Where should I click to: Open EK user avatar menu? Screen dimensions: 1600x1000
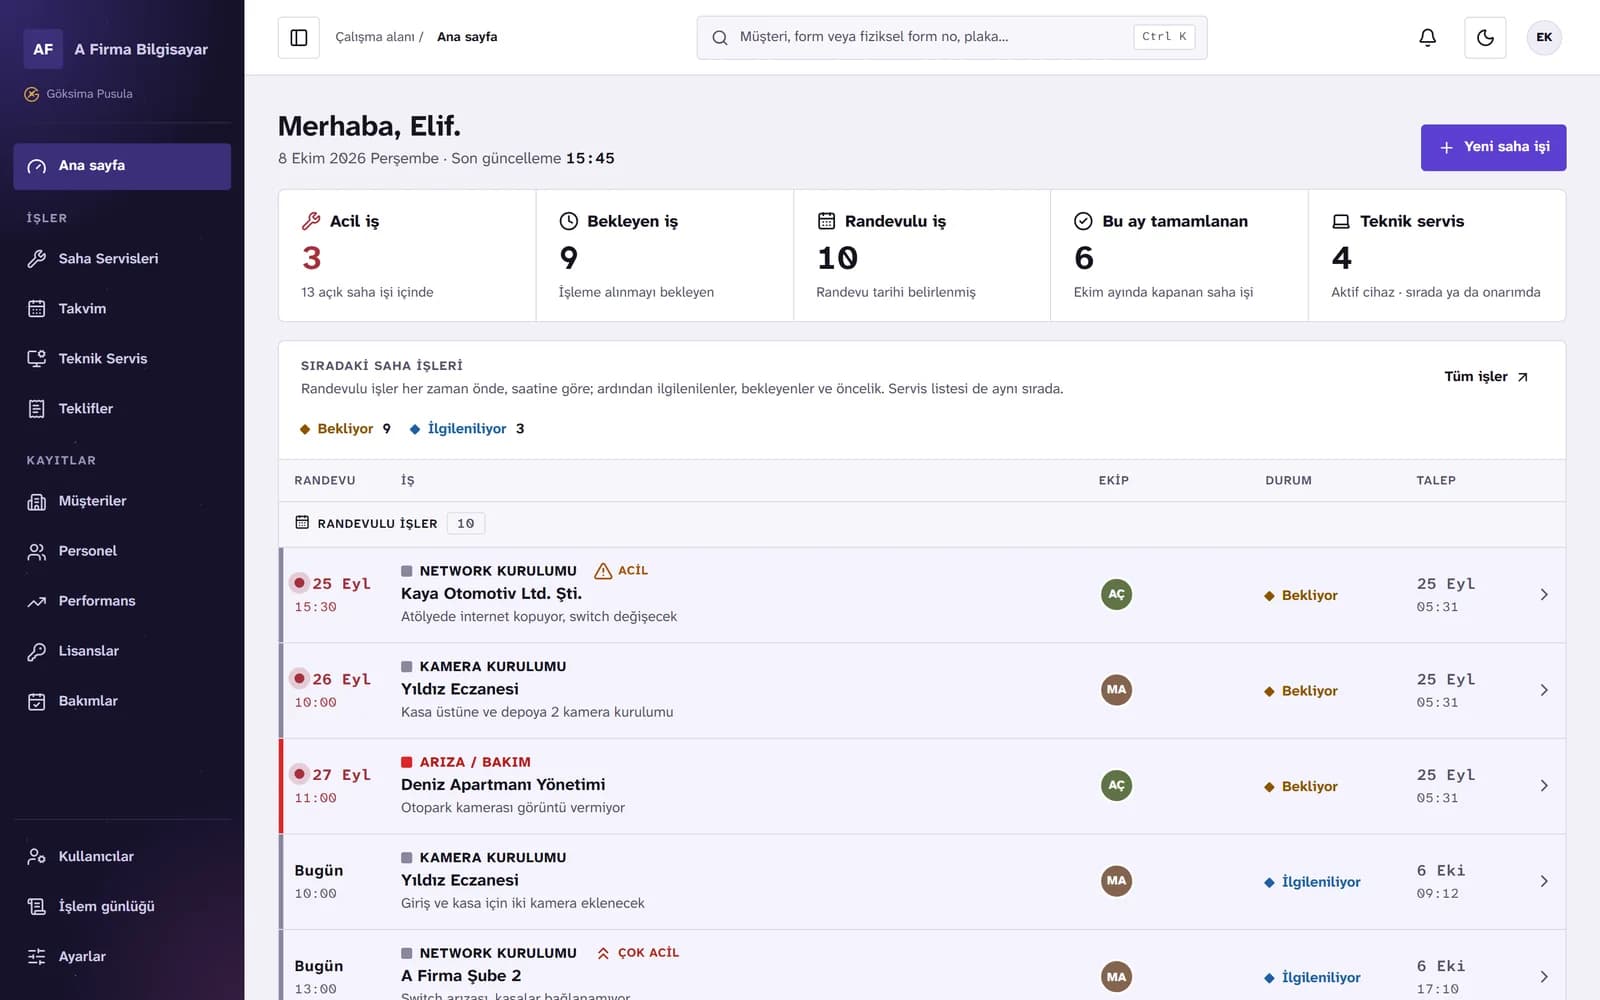(x=1544, y=37)
